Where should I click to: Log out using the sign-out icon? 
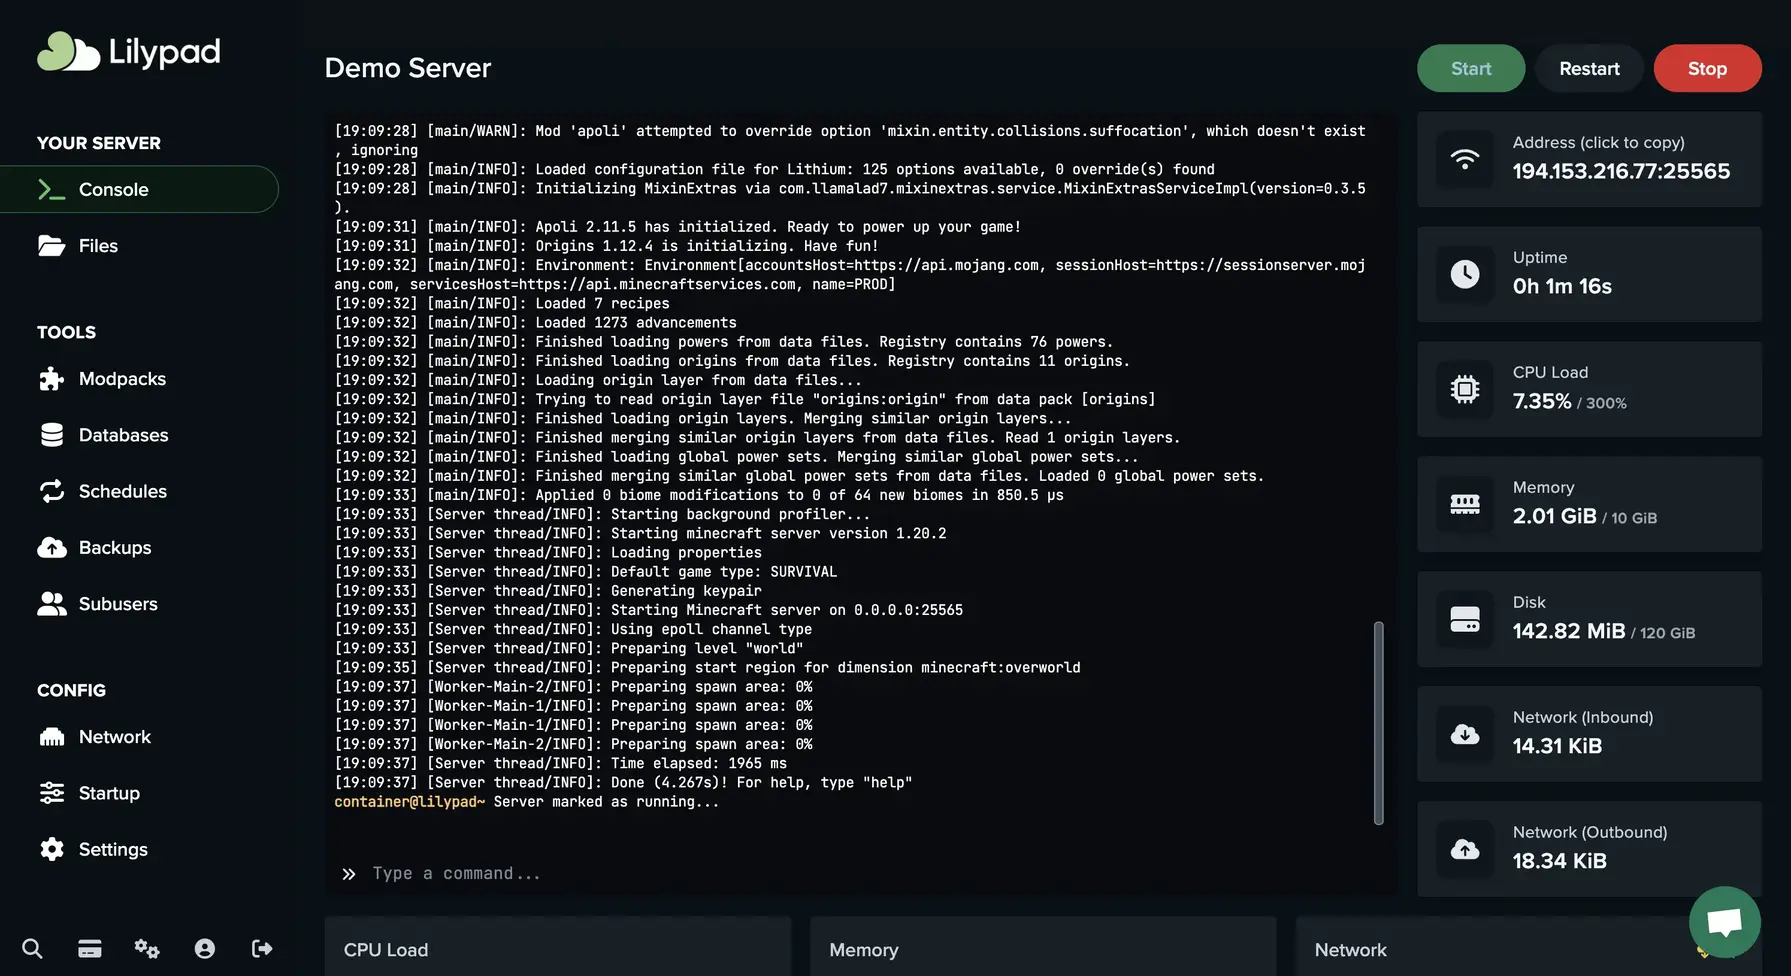(x=262, y=948)
